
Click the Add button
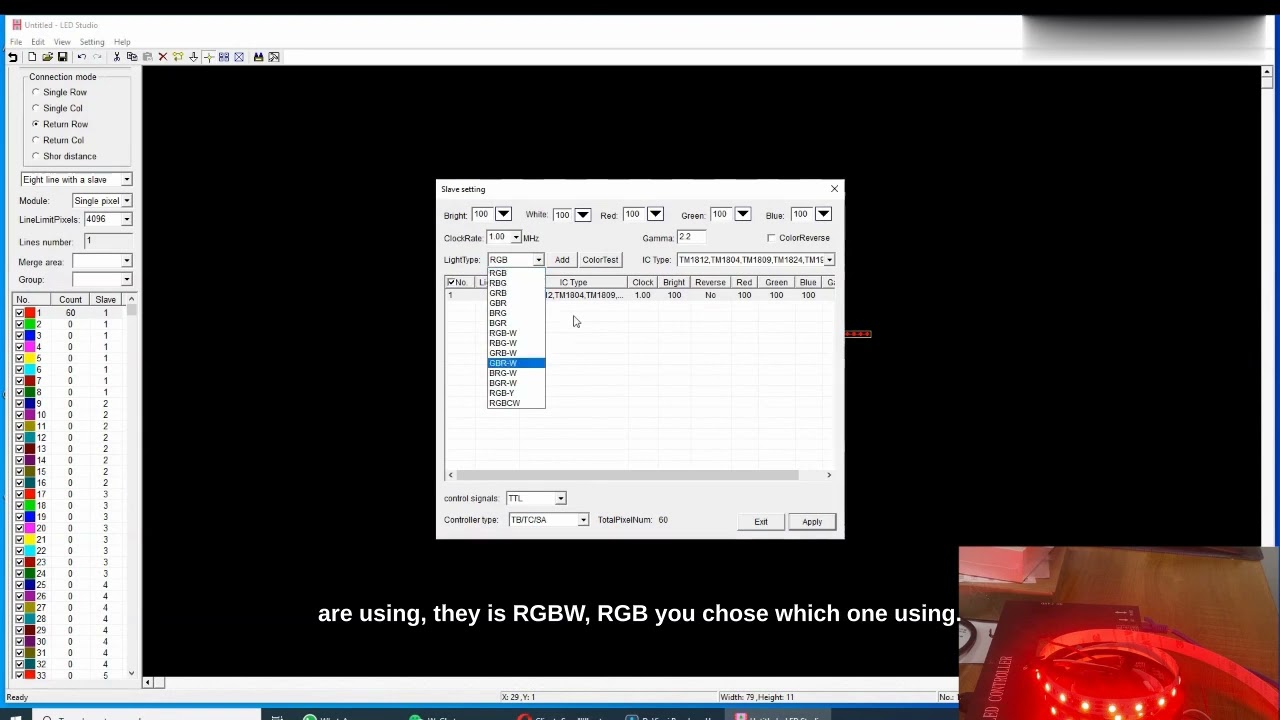click(x=562, y=260)
